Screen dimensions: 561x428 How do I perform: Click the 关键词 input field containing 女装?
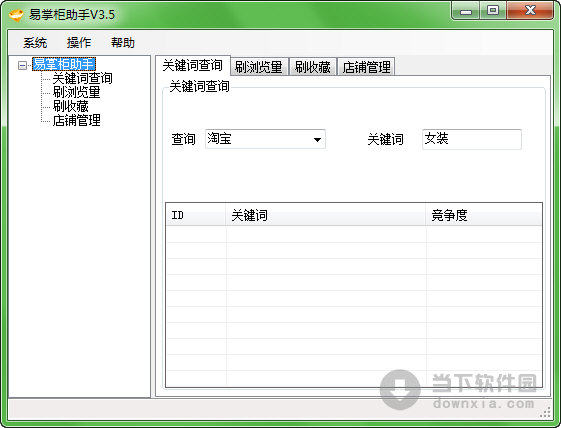[472, 139]
